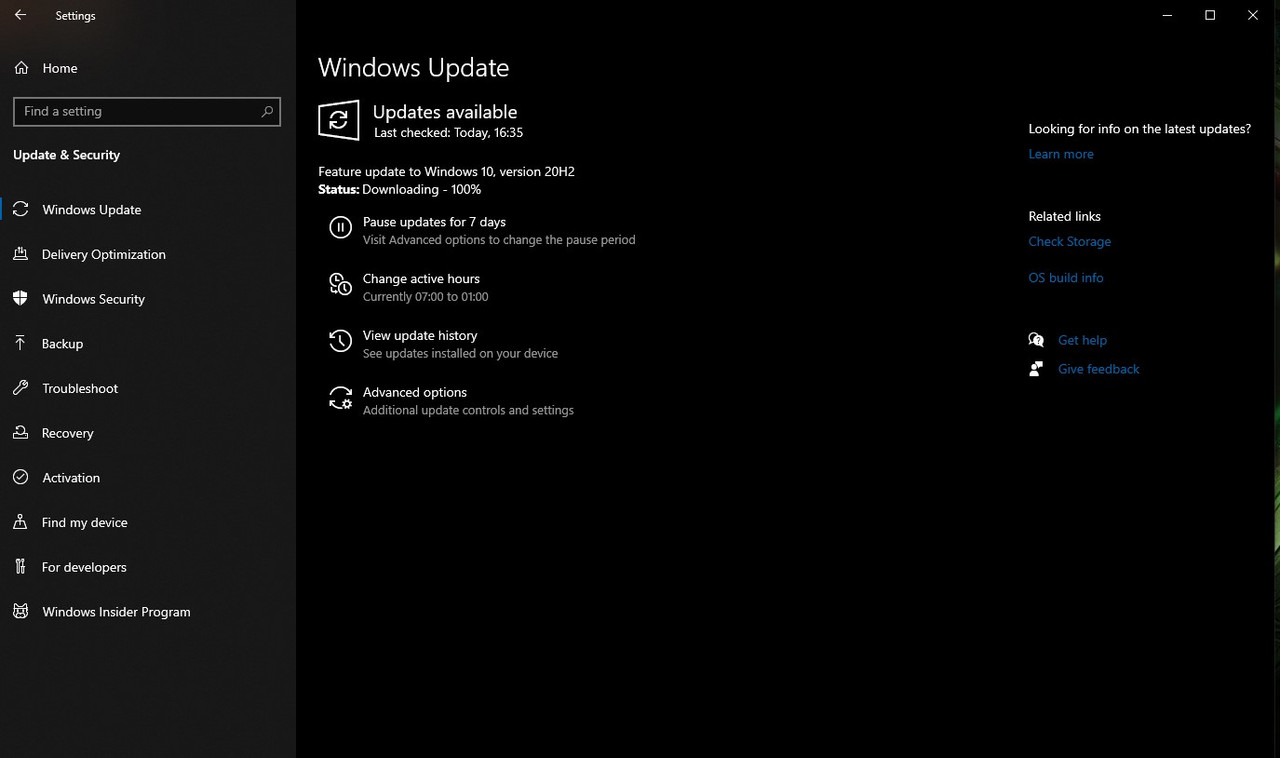Click the pause updates icon

coord(341,228)
